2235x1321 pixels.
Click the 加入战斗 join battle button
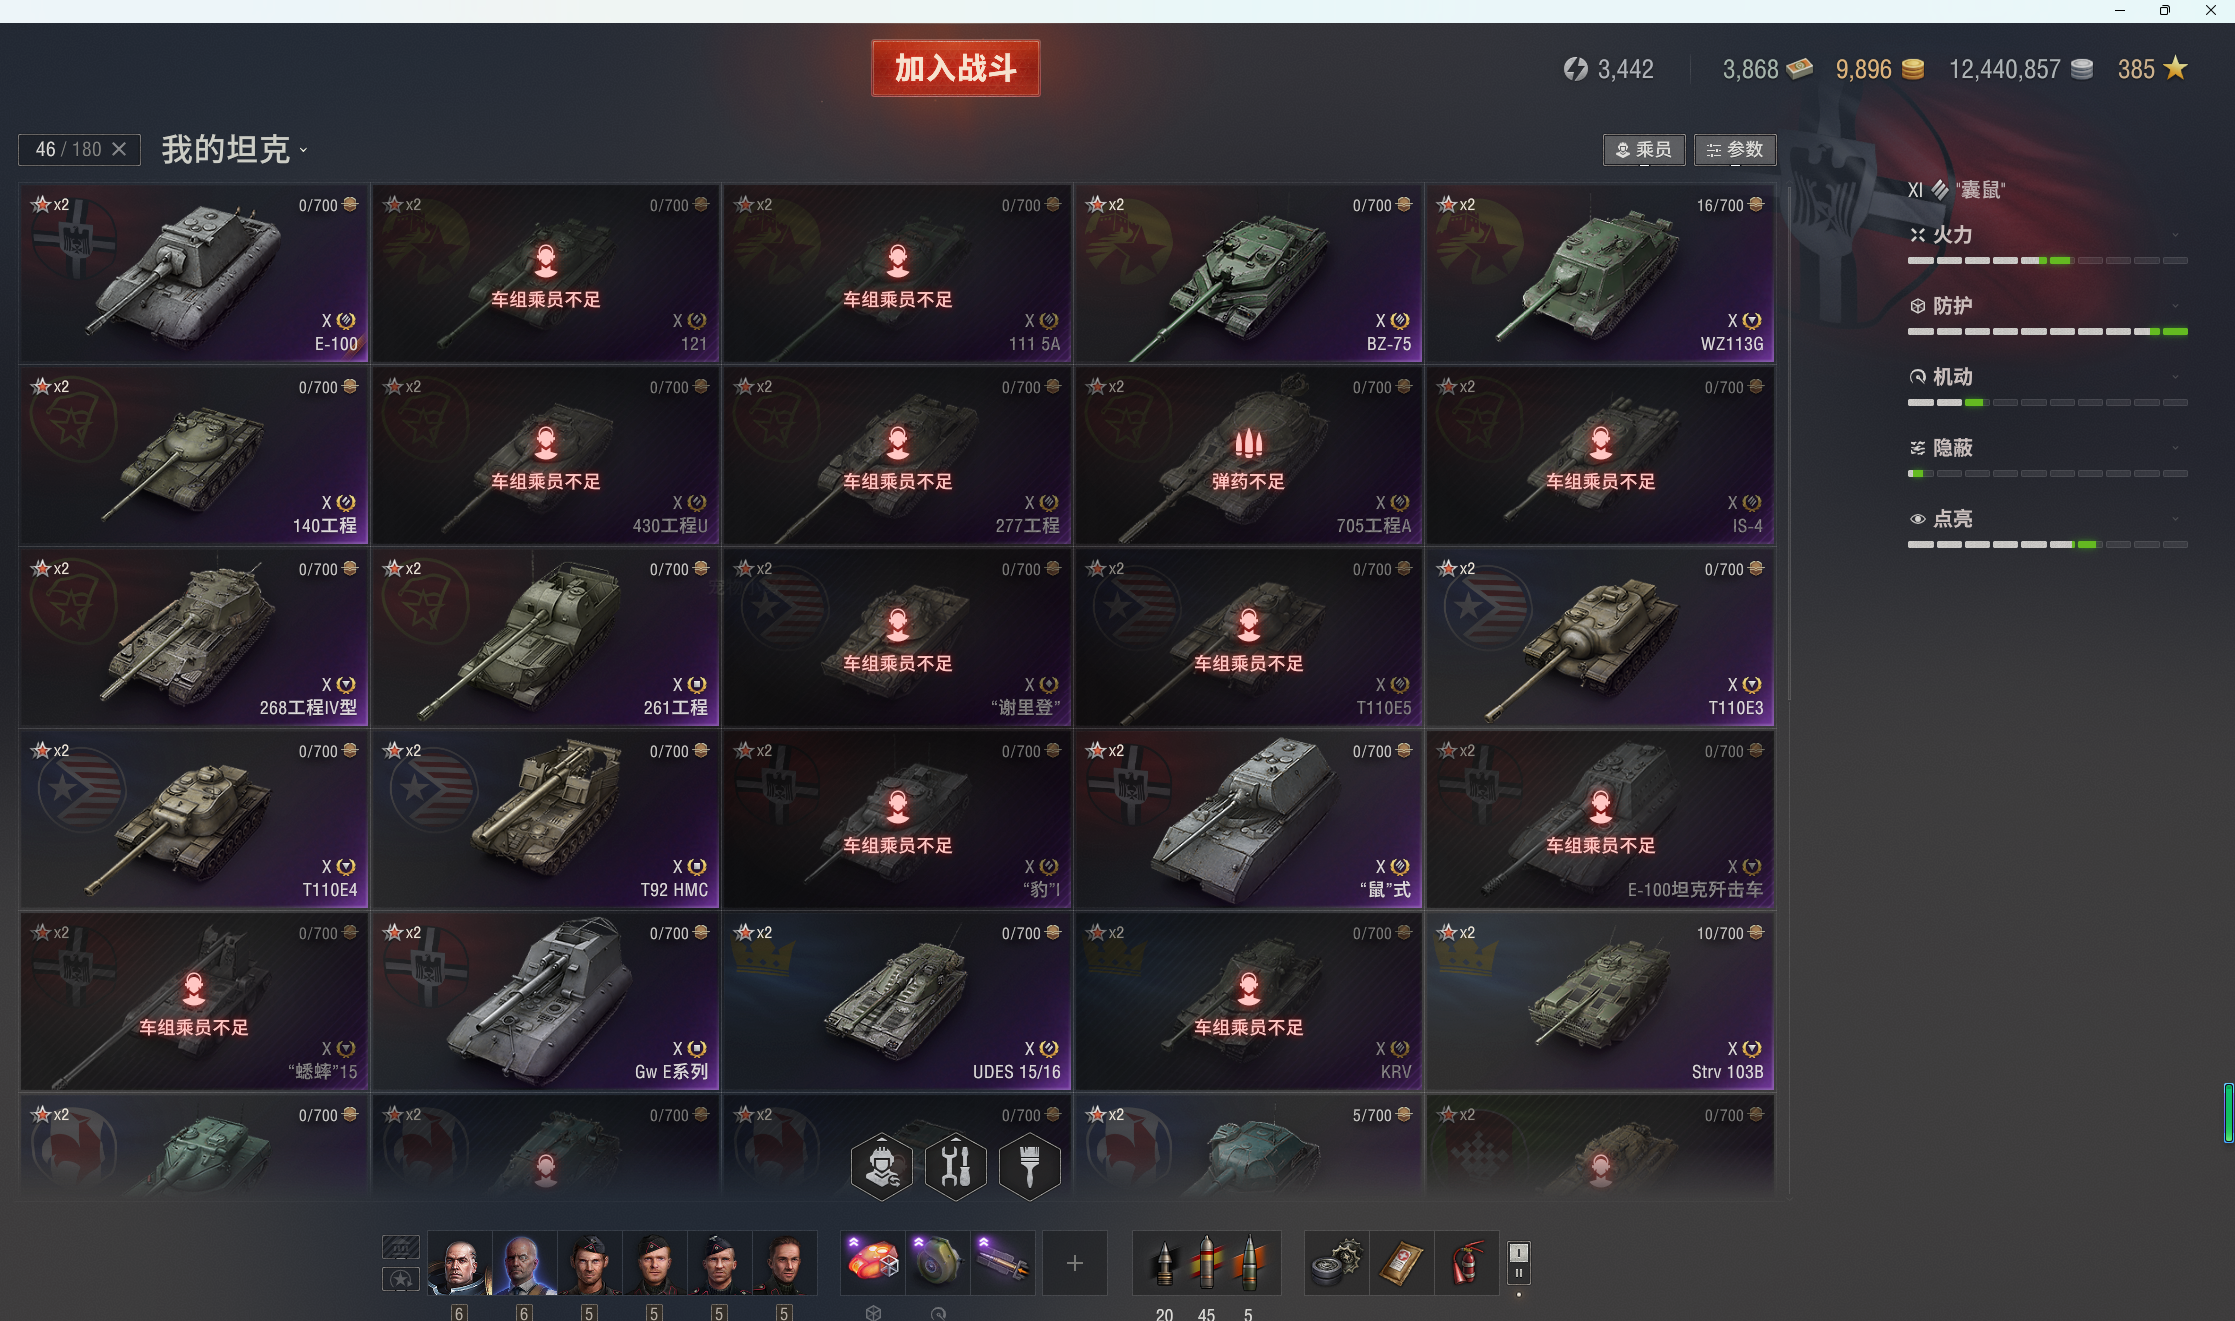pos(955,68)
